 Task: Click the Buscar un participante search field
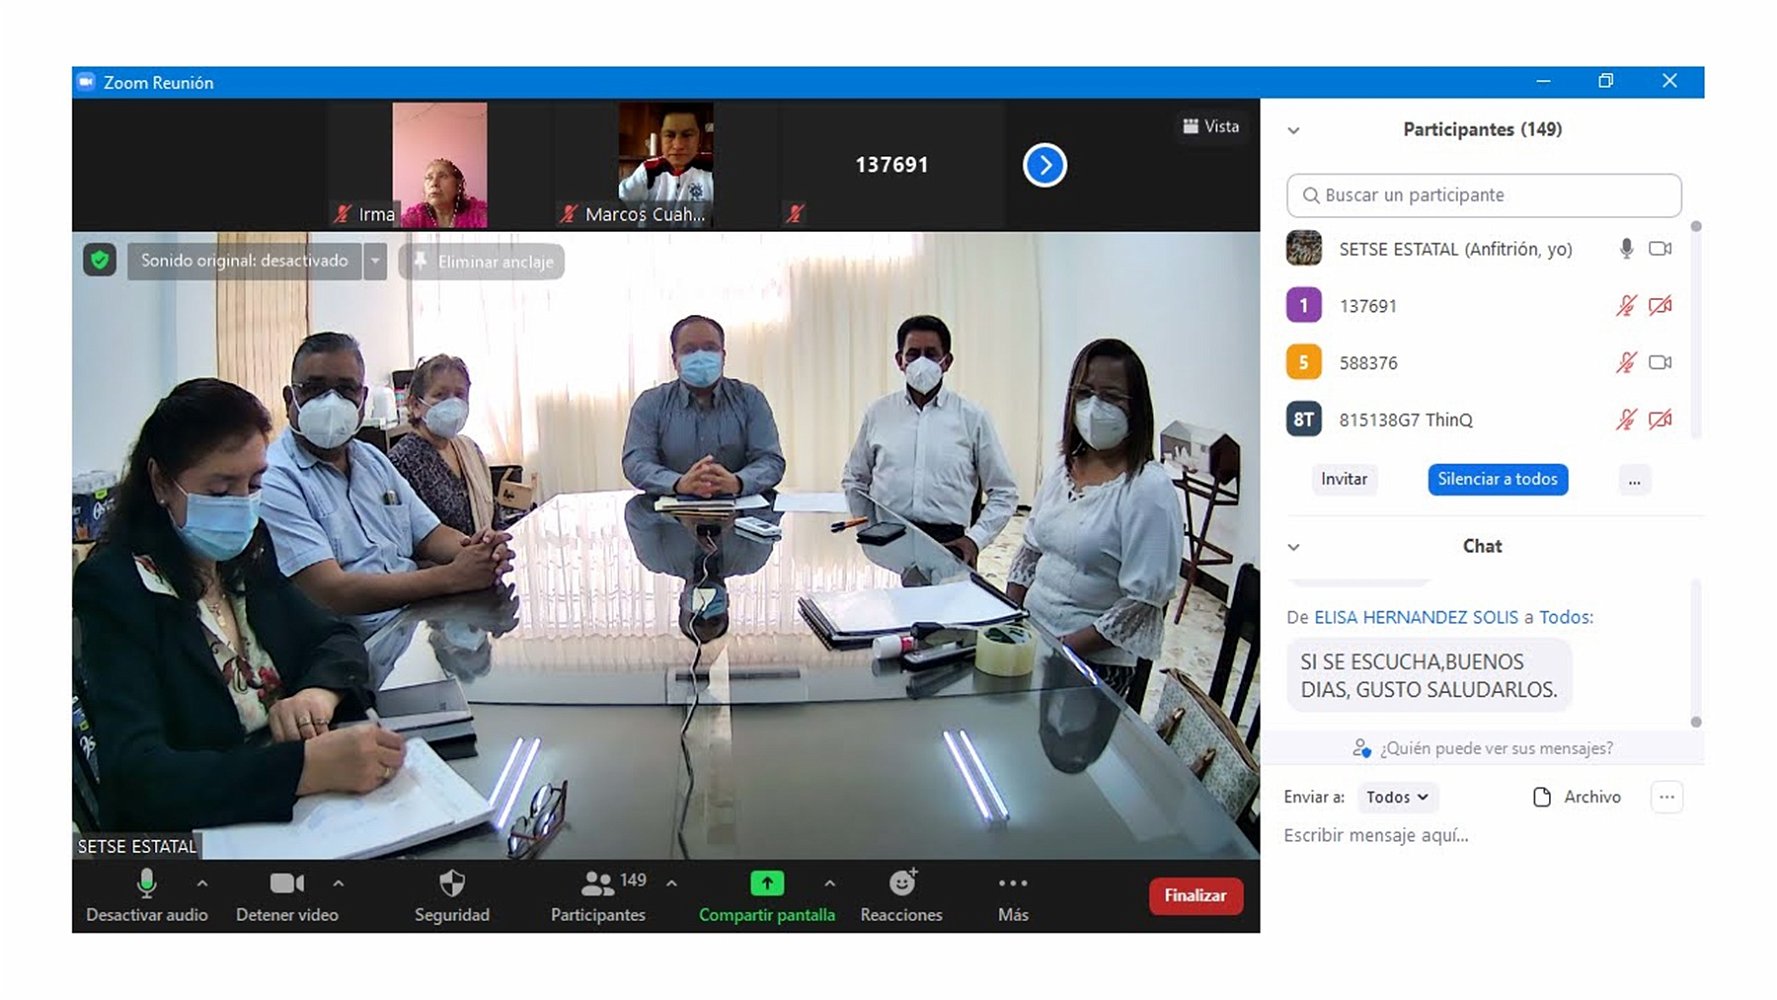coord(1484,195)
